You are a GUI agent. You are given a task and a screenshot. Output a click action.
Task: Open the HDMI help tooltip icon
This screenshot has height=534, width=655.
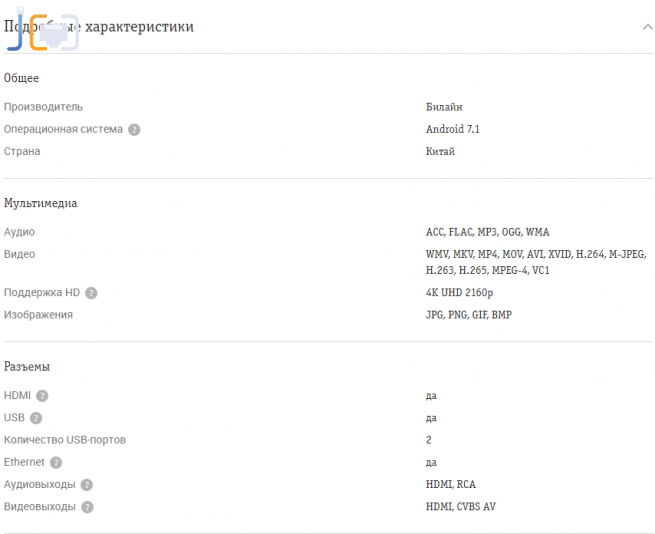[42, 396]
